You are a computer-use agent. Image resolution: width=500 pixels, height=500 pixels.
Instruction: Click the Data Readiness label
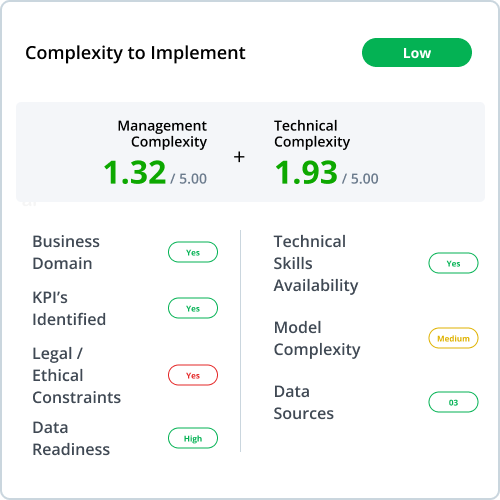coord(71,438)
